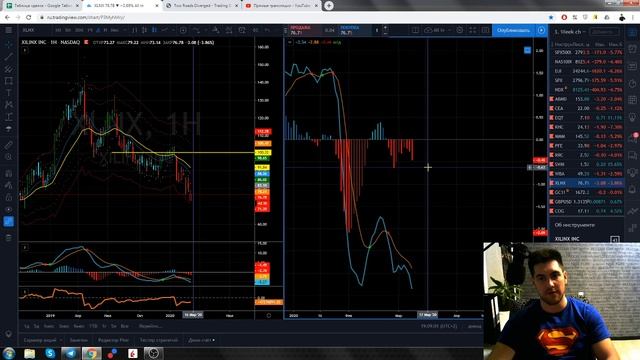Screen dimensions: 640x360
Task: Open OBS Studio from the taskbar
Action: tap(153, 353)
